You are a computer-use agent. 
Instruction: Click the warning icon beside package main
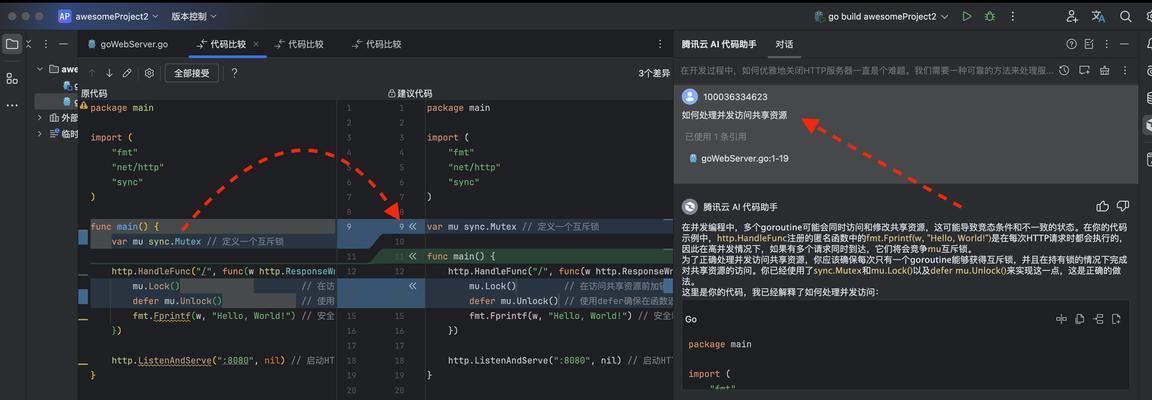click(84, 107)
